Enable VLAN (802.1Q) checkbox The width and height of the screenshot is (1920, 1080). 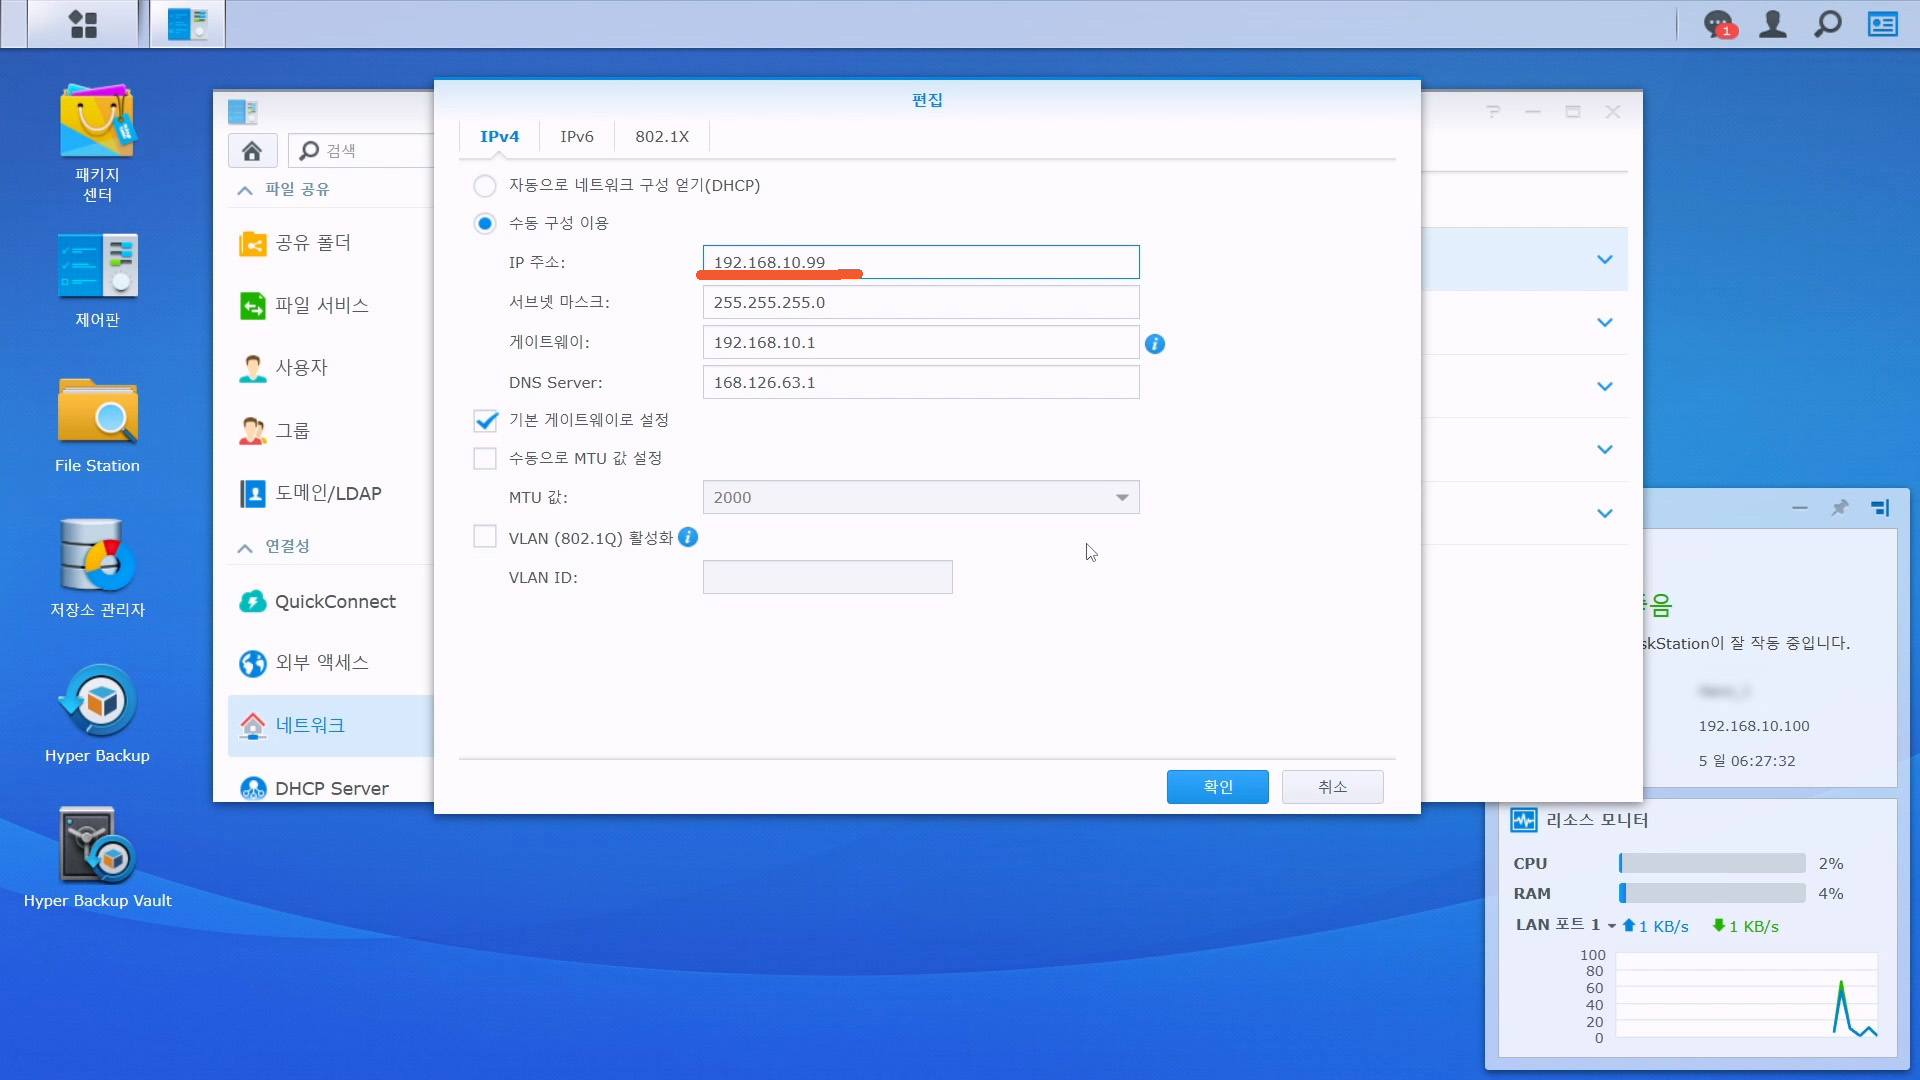point(485,538)
